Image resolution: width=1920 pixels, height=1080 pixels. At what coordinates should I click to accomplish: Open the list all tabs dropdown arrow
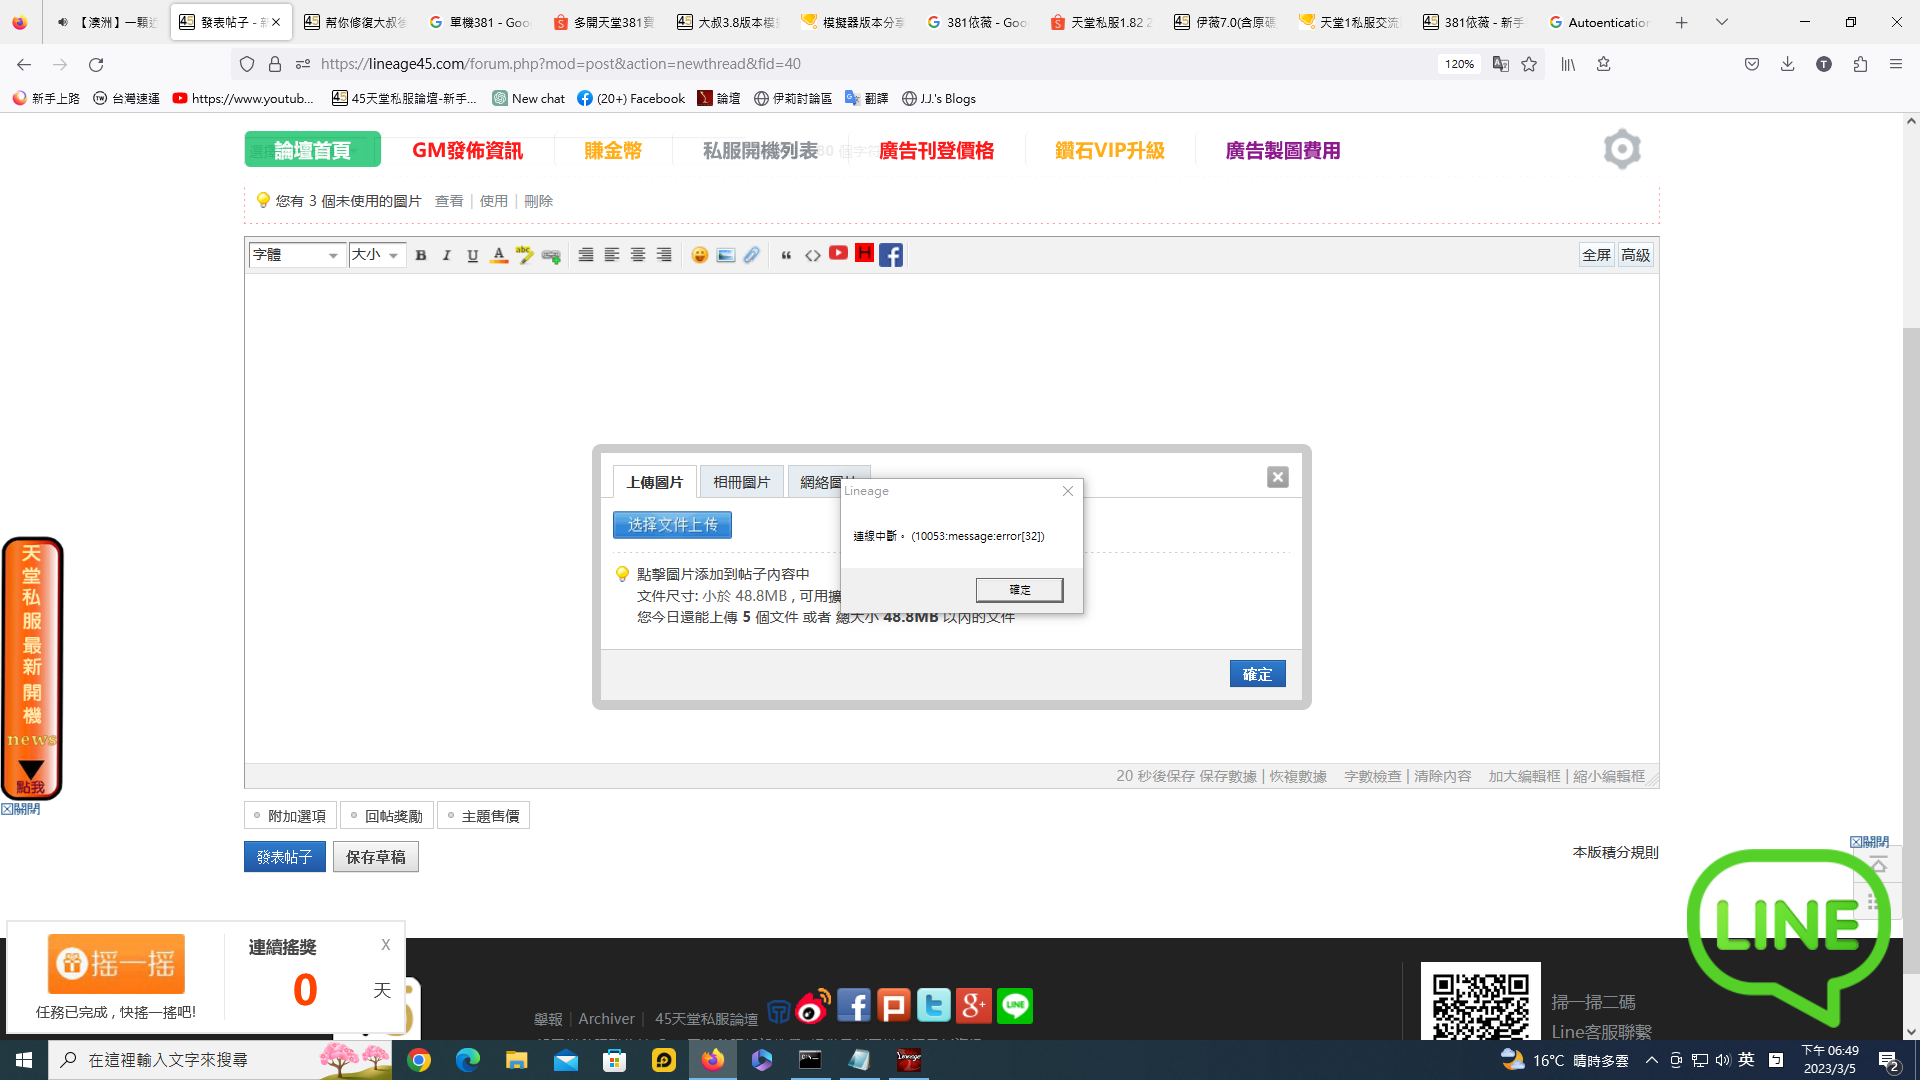(1722, 22)
